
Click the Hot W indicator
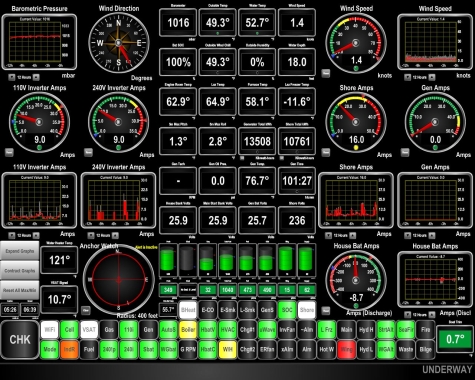327,350
